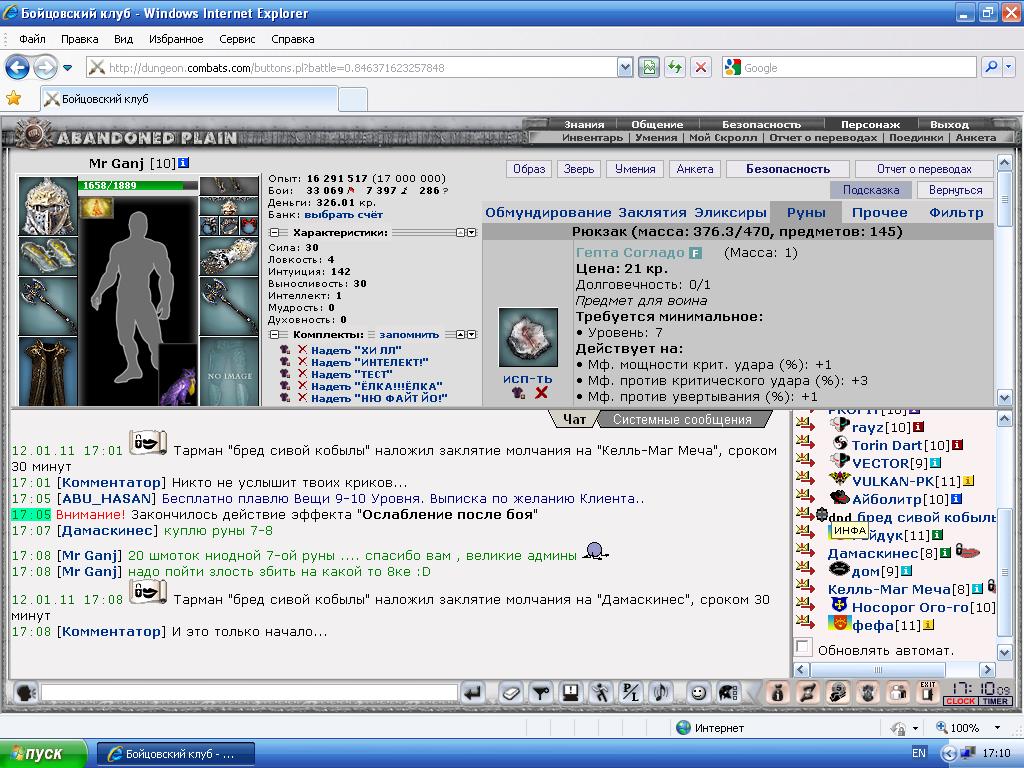Click private message arrow icon beside Torin Dart
1024x768 pixels.
pos(805,442)
